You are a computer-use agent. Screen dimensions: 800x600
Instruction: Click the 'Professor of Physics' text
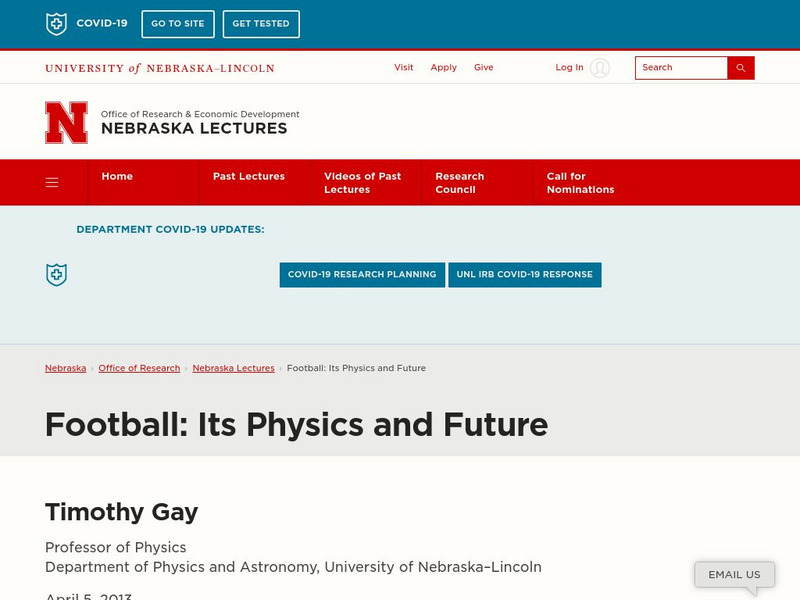[116, 547]
